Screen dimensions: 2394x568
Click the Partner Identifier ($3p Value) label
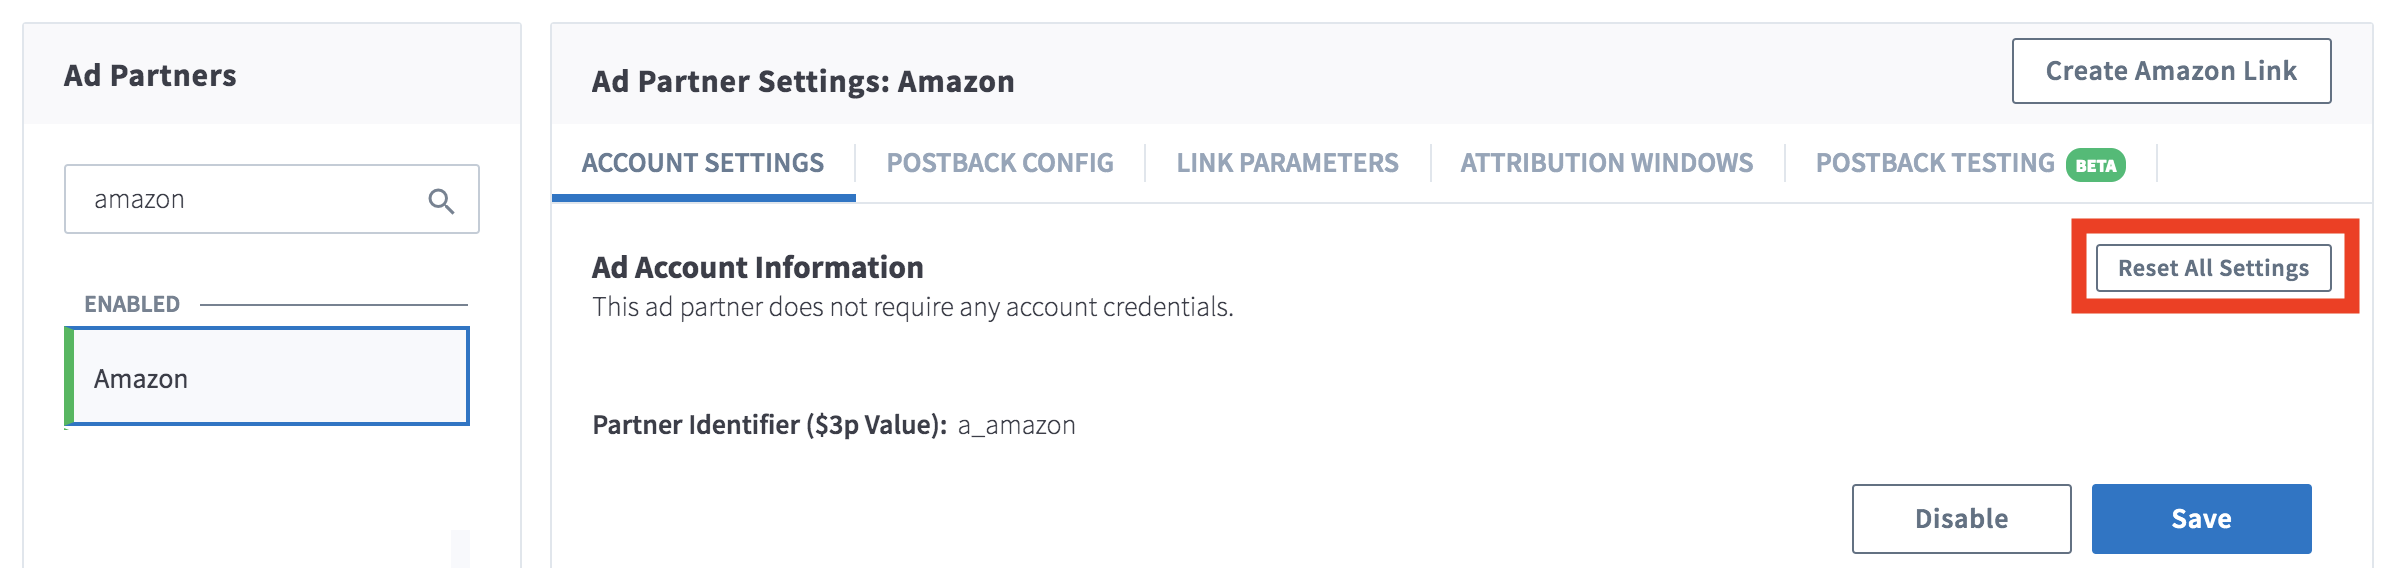(x=769, y=426)
